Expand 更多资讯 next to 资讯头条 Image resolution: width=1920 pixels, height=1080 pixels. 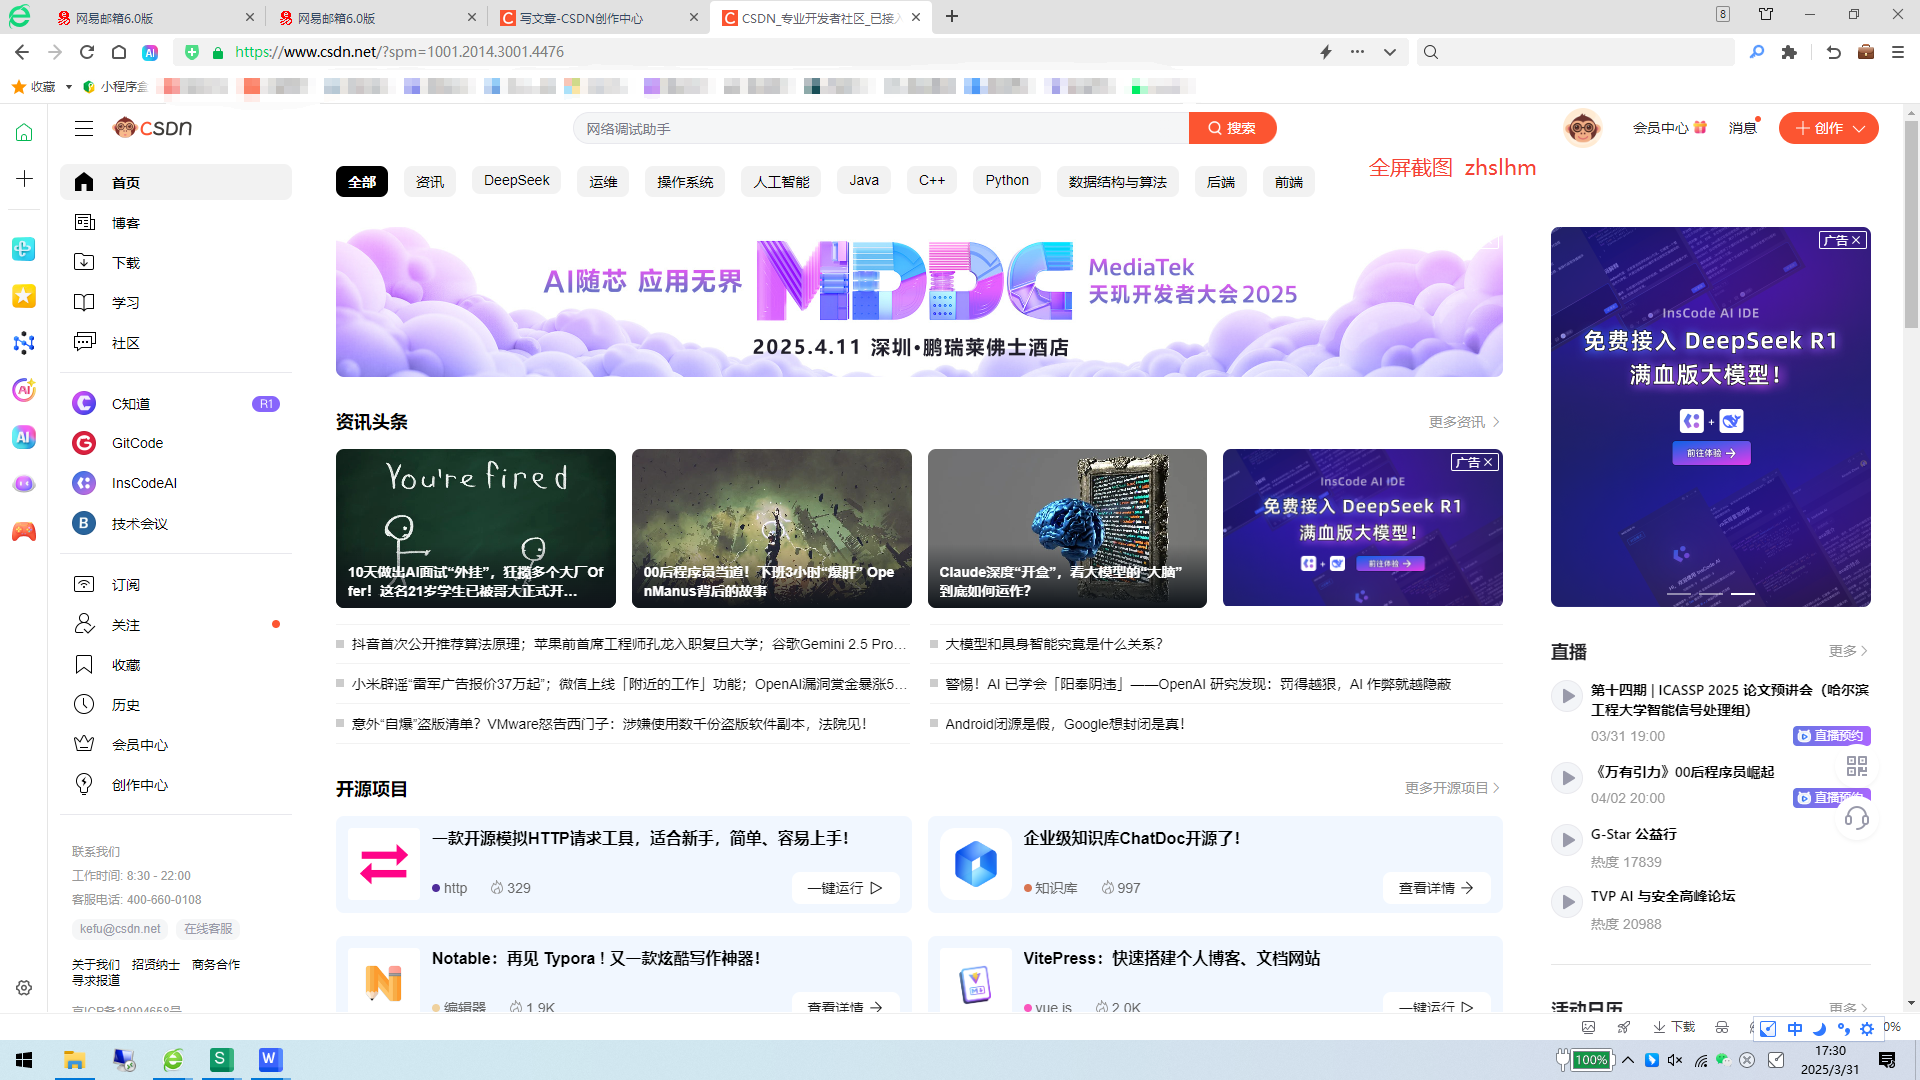tap(1464, 422)
